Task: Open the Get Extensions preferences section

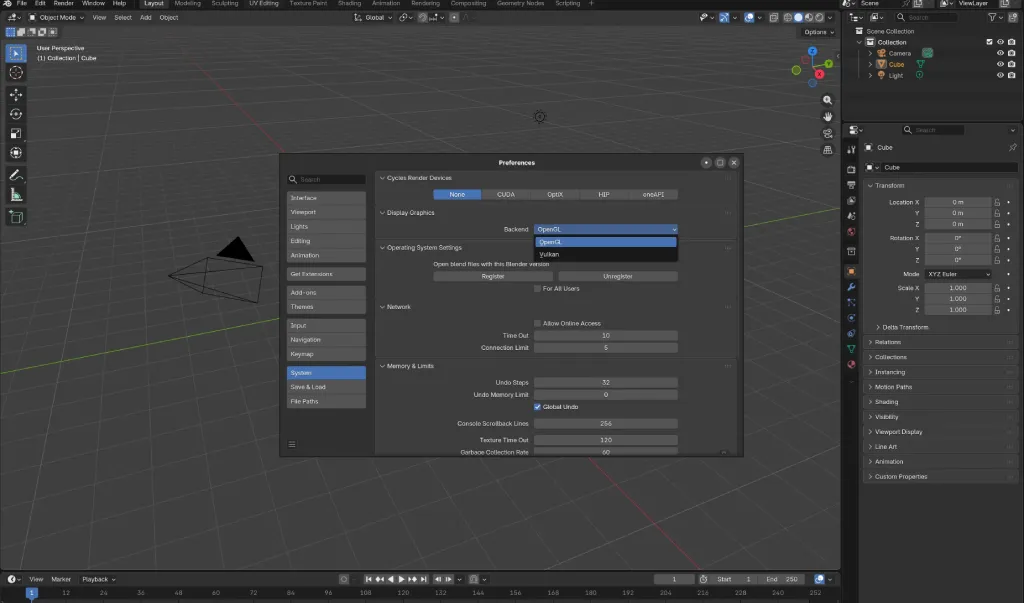Action: pos(326,274)
